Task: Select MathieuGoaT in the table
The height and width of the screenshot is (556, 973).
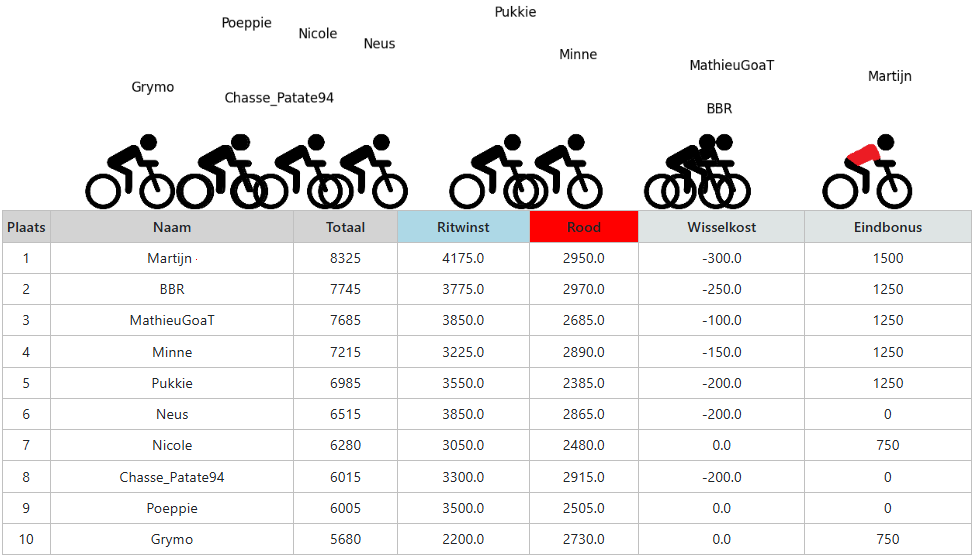Action: point(172,320)
